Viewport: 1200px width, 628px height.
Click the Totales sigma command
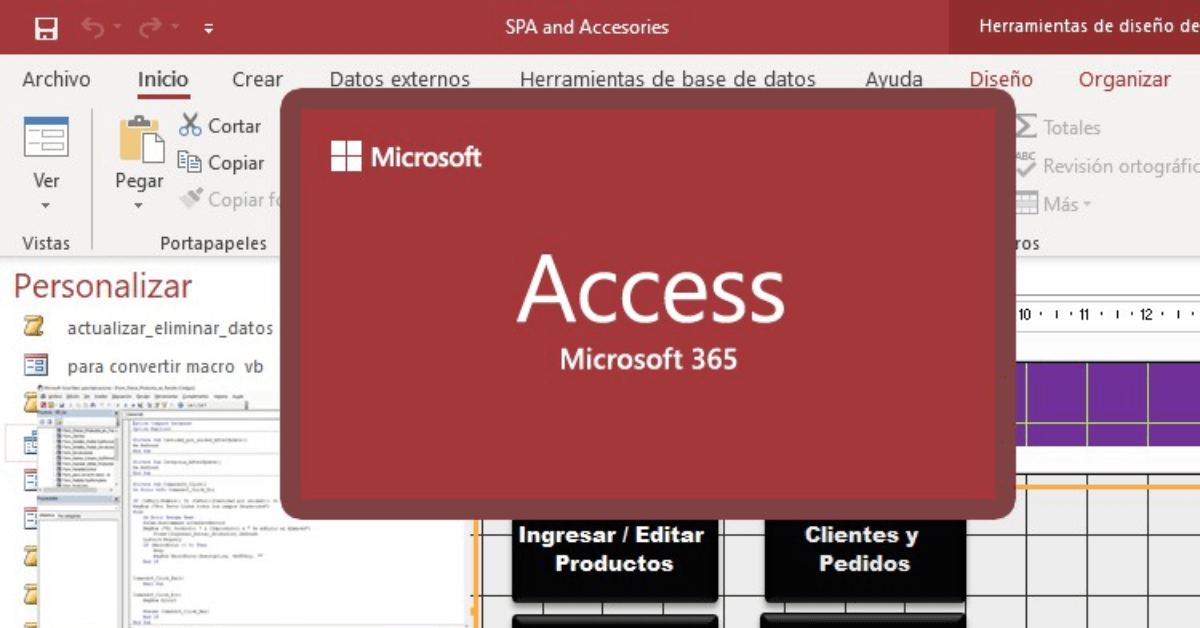pyautogui.click(x=1057, y=127)
